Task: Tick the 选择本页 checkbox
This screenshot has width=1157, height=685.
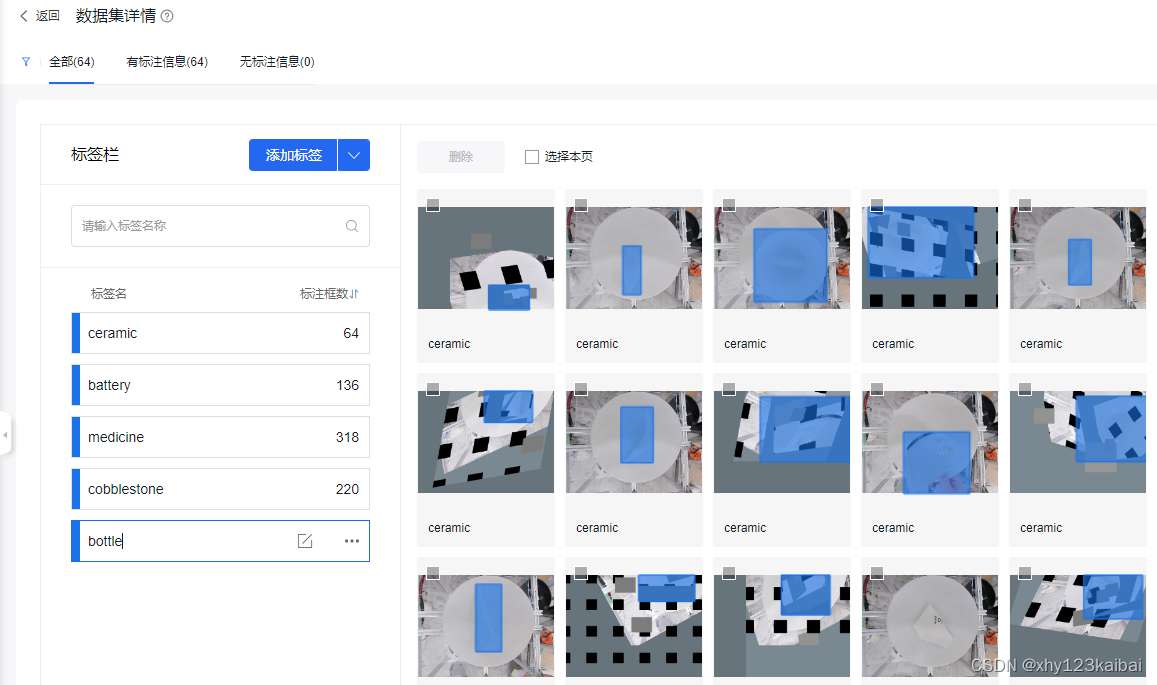Action: [x=531, y=156]
